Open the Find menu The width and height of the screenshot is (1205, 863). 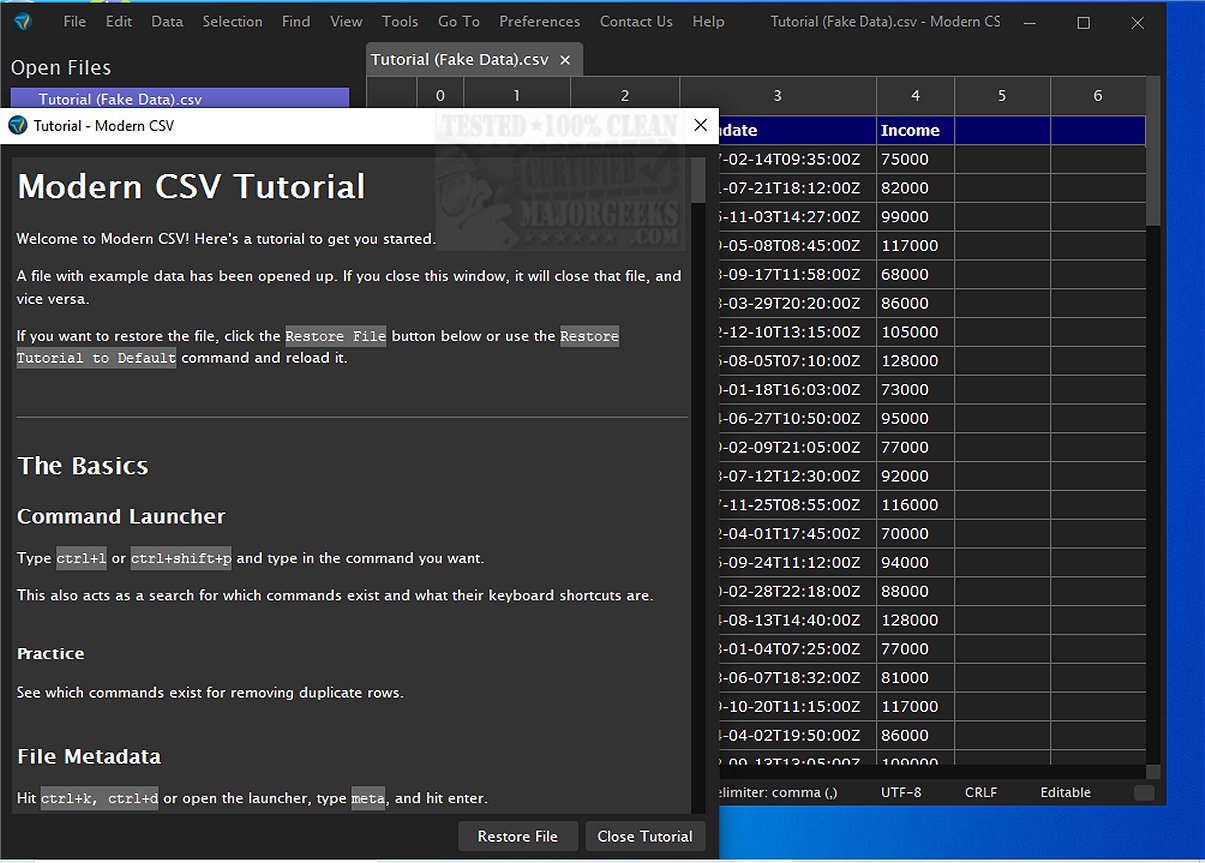(x=296, y=21)
